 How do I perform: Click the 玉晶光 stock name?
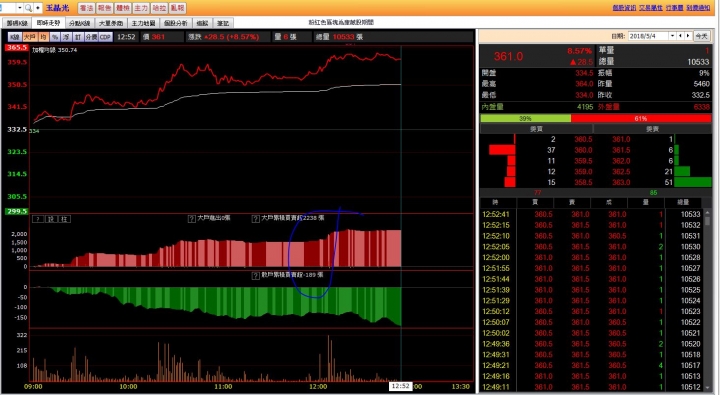[x=57, y=8]
